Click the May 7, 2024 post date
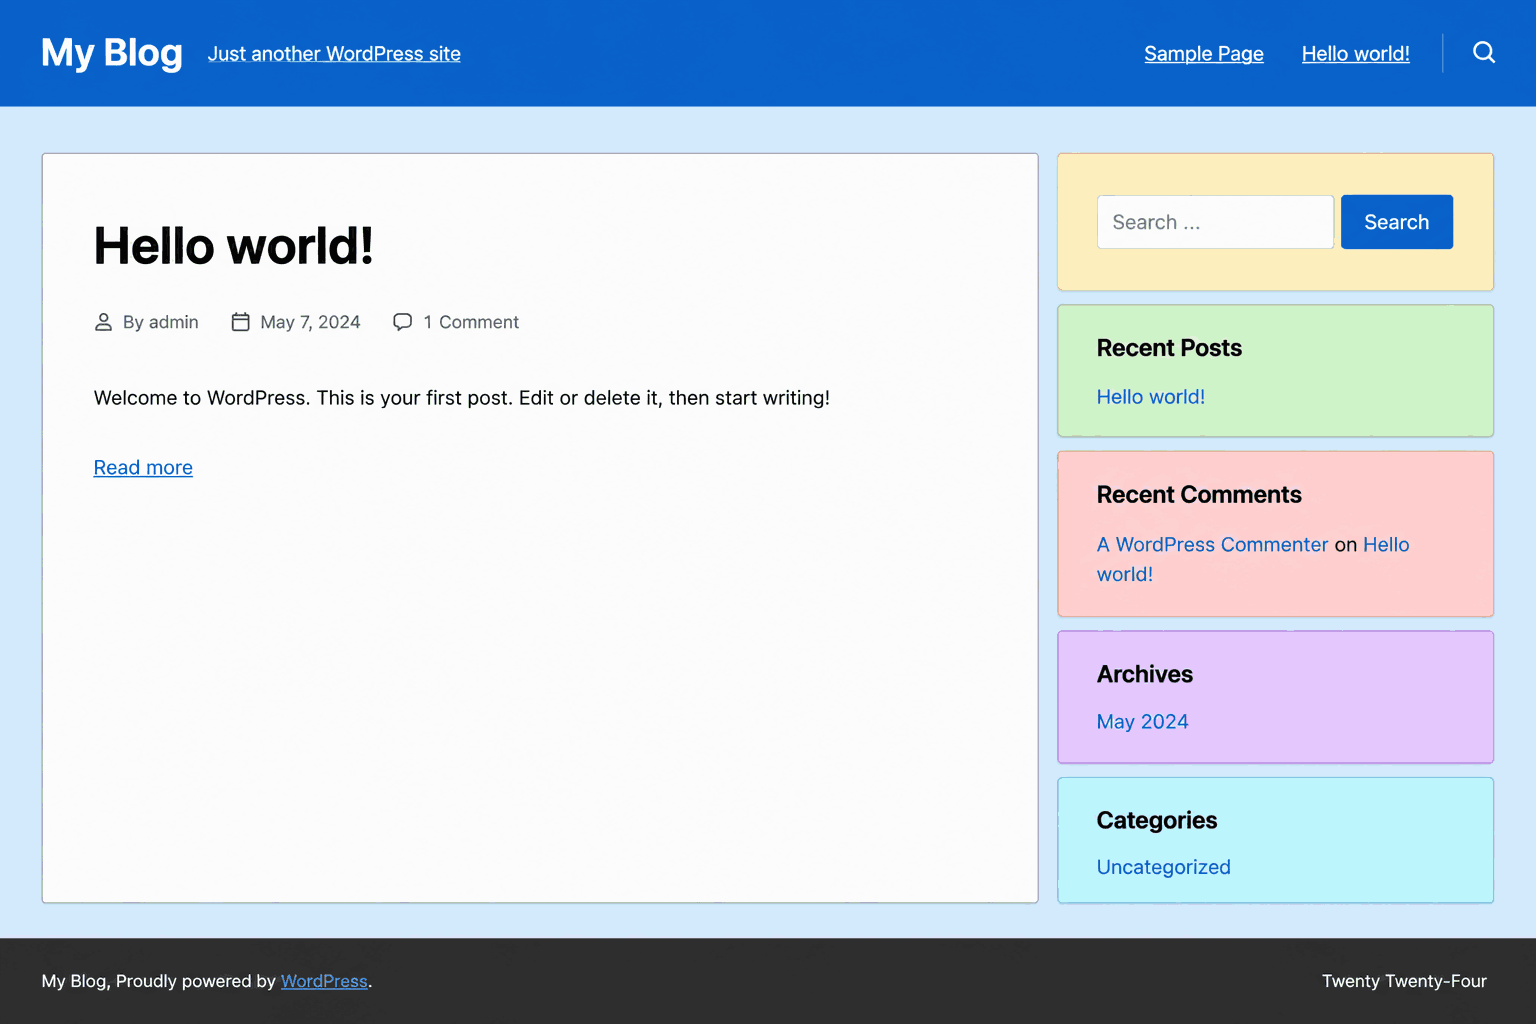Viewport: 1536px width, 1024px height. click(x=310, y=322)
